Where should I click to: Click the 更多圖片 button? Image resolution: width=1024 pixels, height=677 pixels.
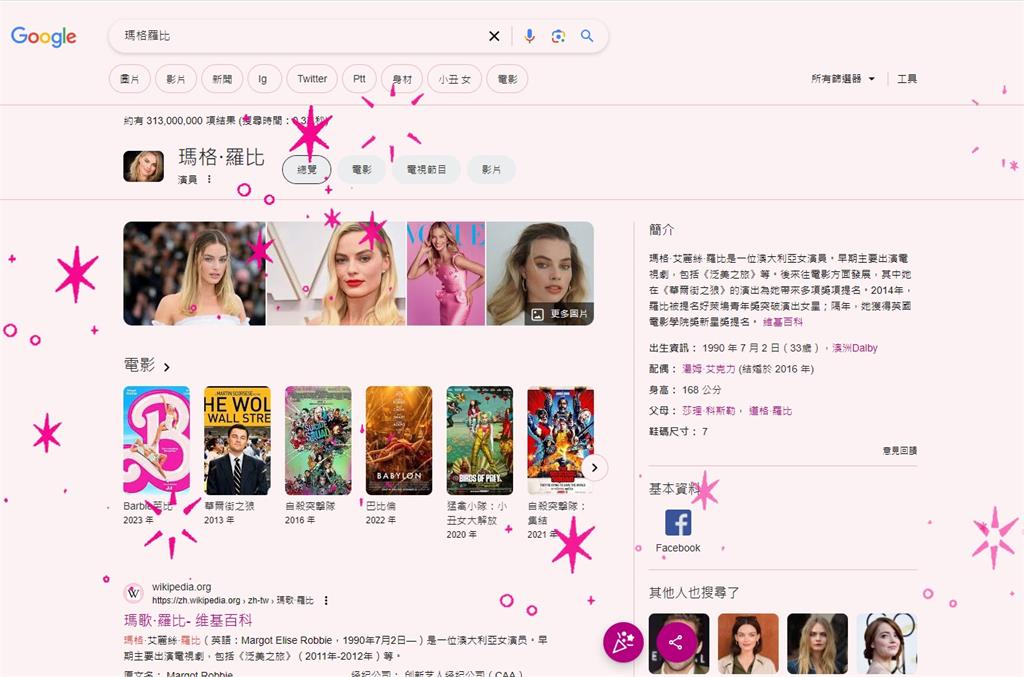[x=560, y=314]
